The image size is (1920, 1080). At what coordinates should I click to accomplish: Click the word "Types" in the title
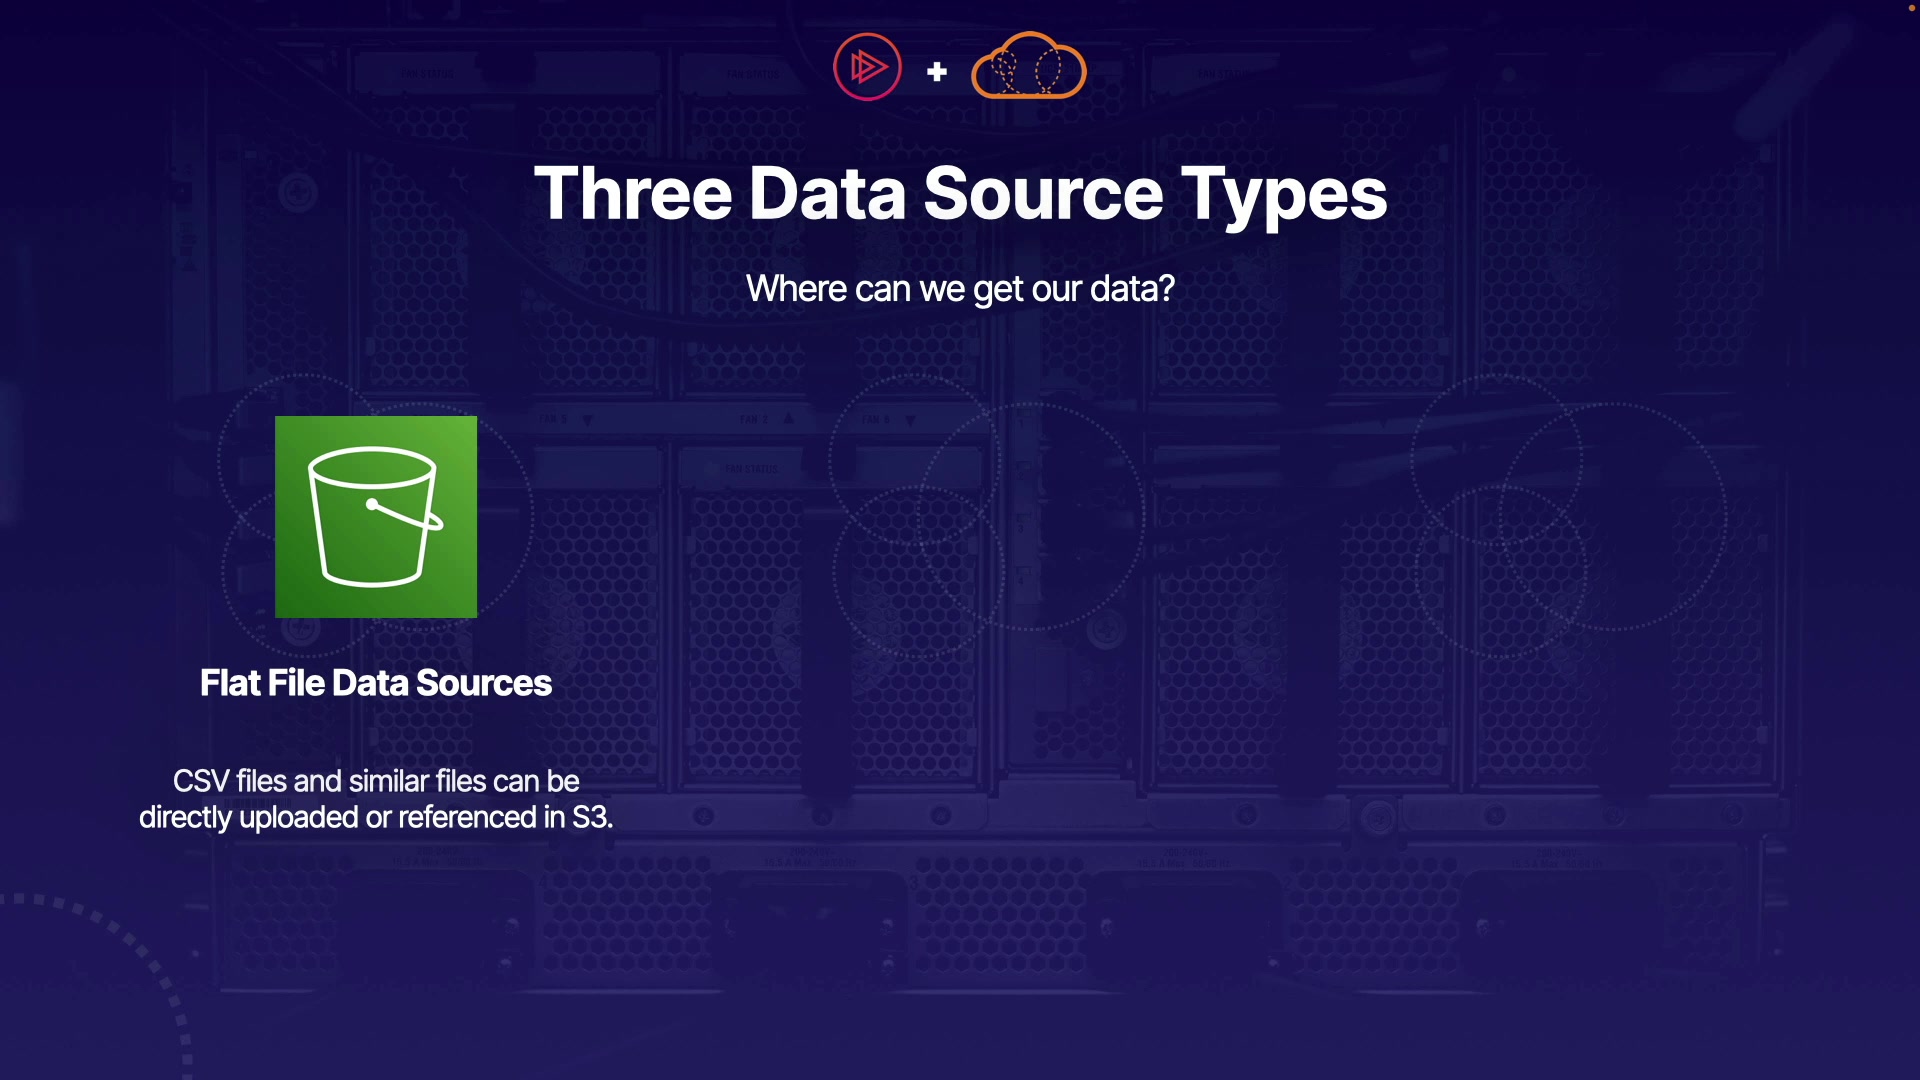click(1284, 193)
